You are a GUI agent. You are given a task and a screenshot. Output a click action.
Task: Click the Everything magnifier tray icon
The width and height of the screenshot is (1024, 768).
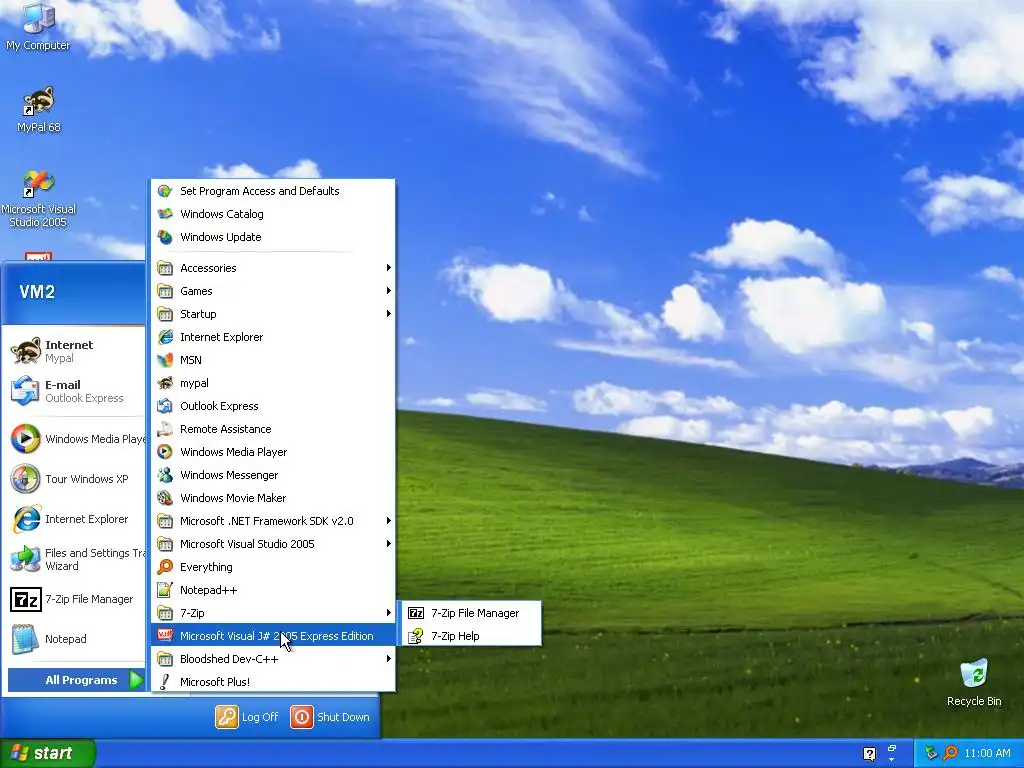[951, 753]
